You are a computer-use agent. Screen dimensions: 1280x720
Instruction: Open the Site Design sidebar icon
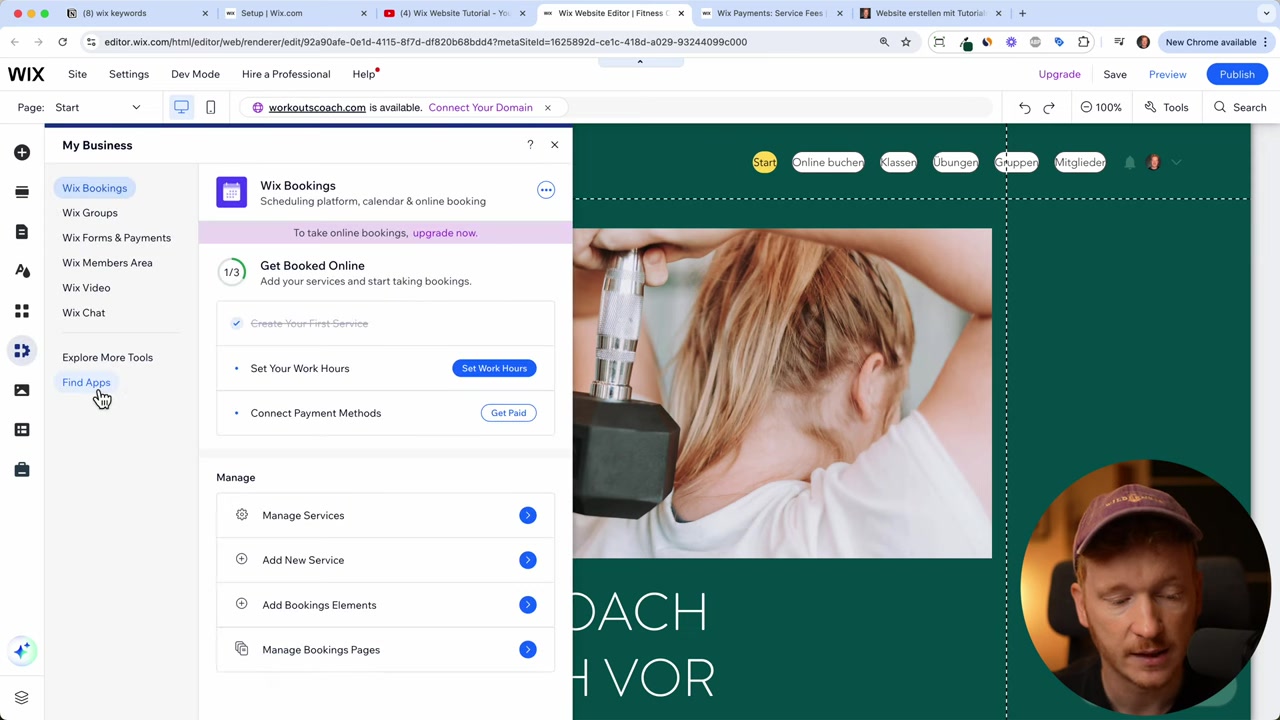pos(22,271)
